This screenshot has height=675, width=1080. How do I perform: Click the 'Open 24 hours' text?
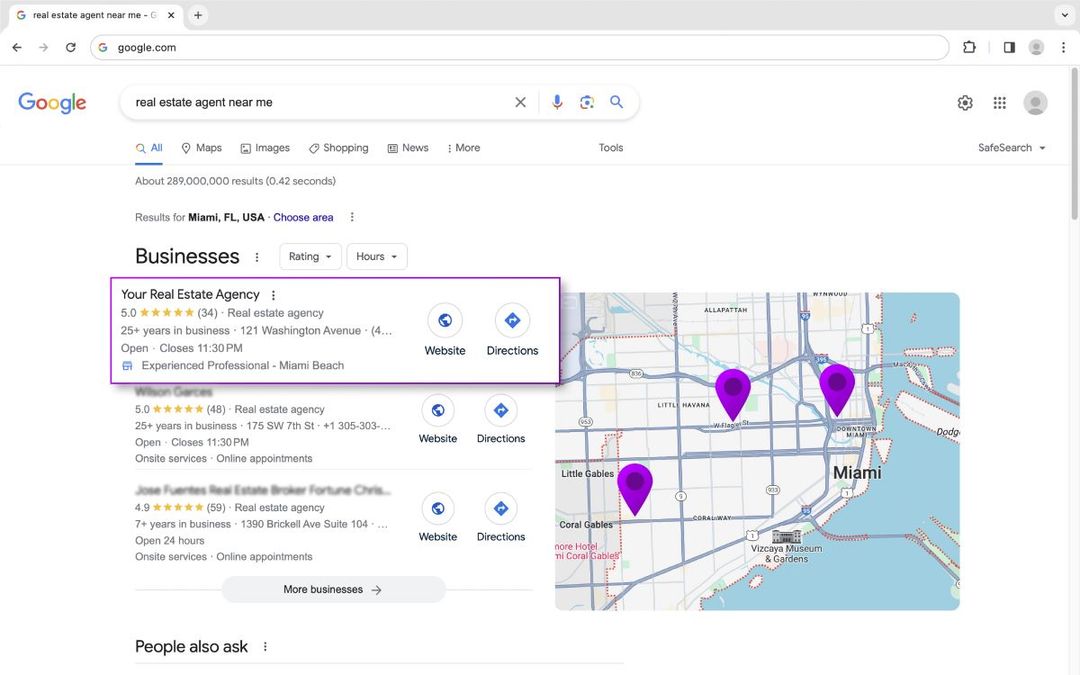pos(169,541)
